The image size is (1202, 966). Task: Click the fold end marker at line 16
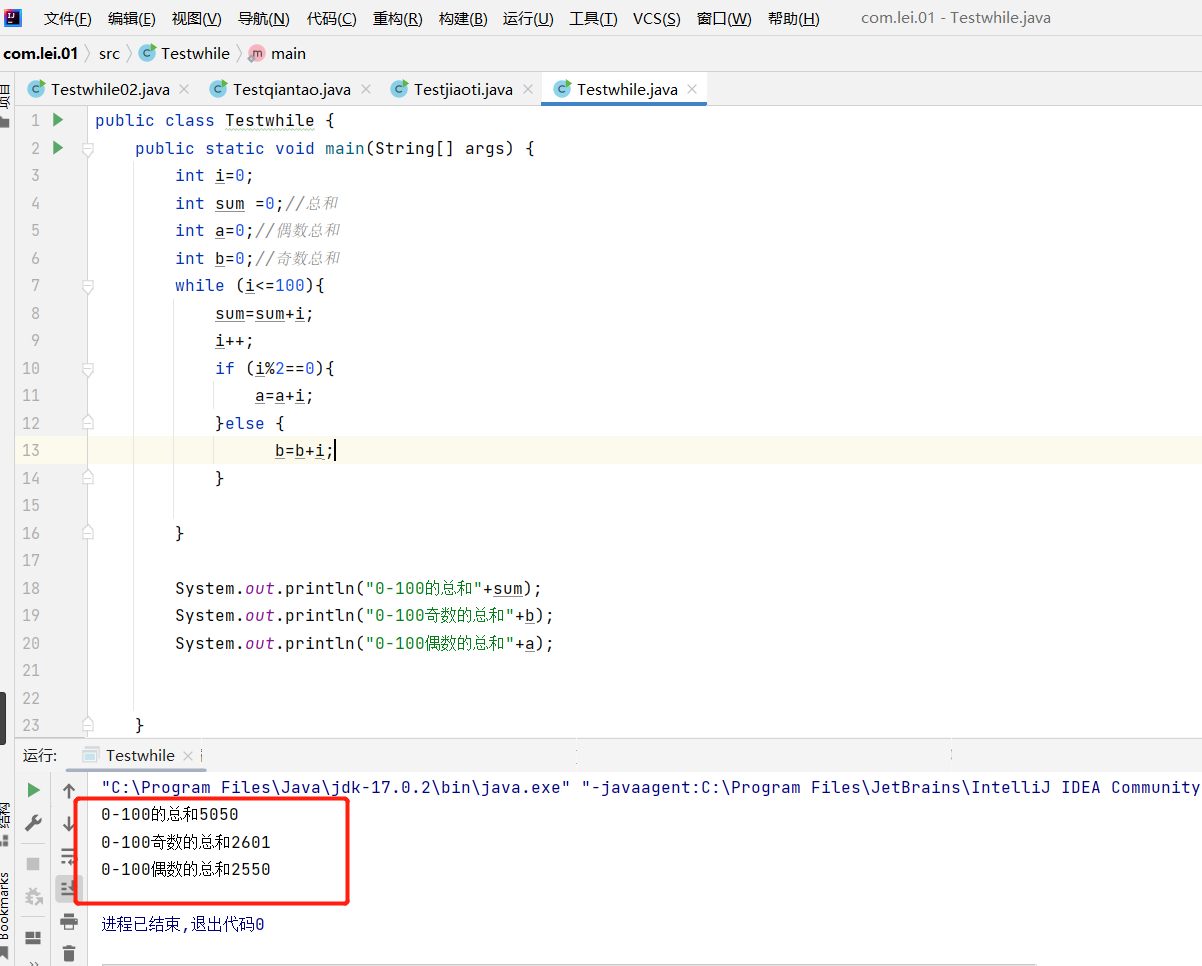pyautogui.click(x=88, y=533)
